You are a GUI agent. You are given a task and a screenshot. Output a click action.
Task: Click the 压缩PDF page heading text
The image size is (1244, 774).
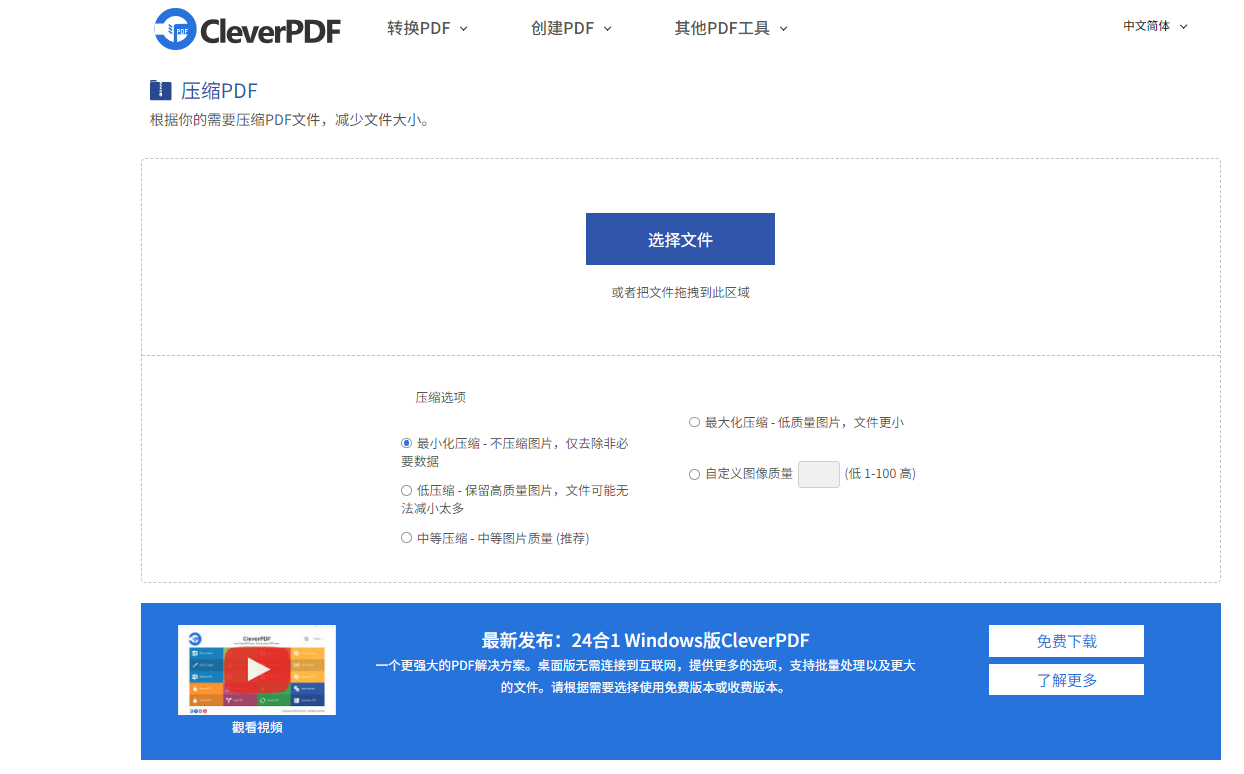(x=219, y=91)
